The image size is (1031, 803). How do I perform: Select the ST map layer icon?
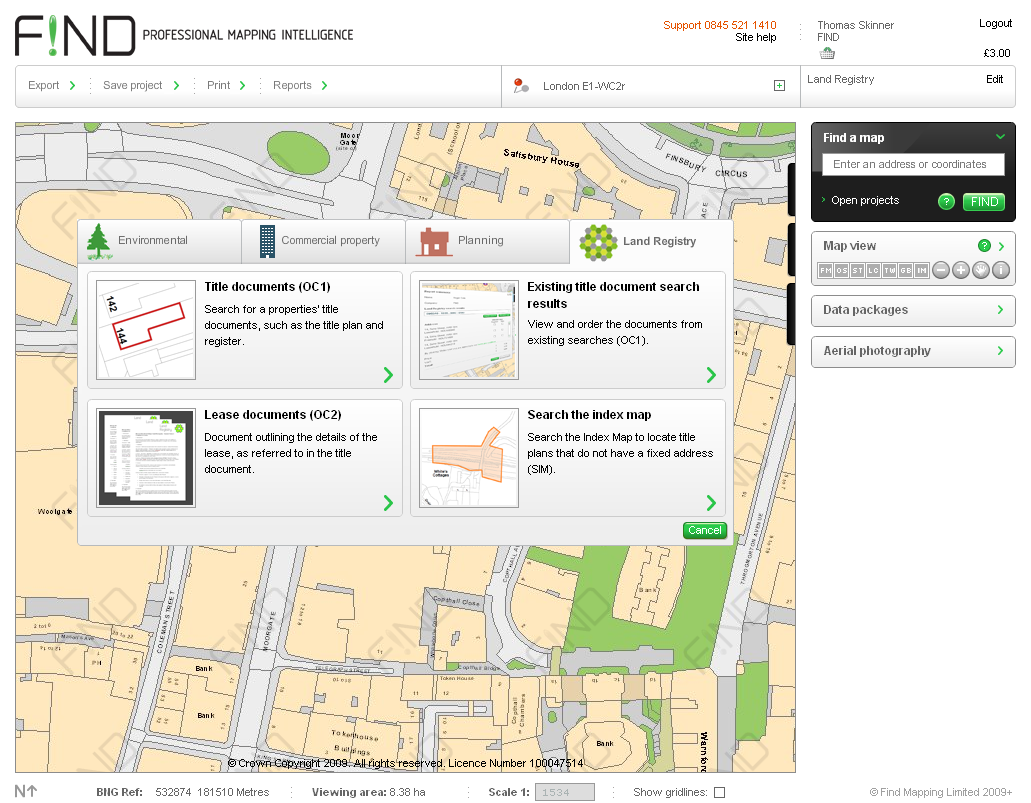click(x=857, y=270)
